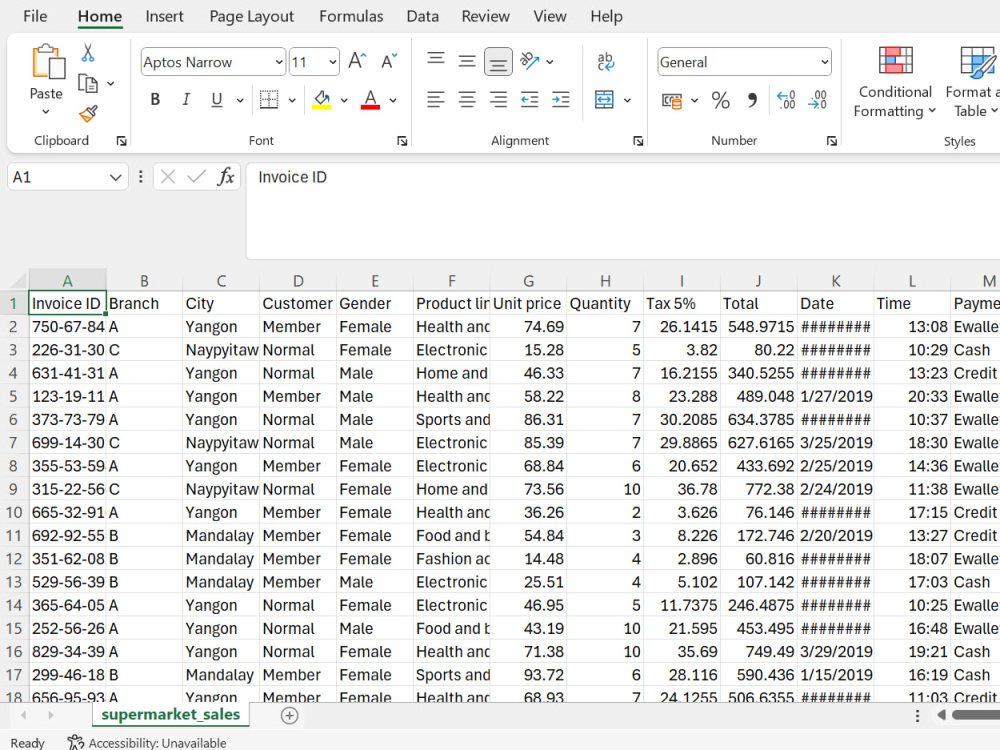Apply the Percent Style icon
The width and height of the screenshot is (1000, 750).
pos(721,100)
